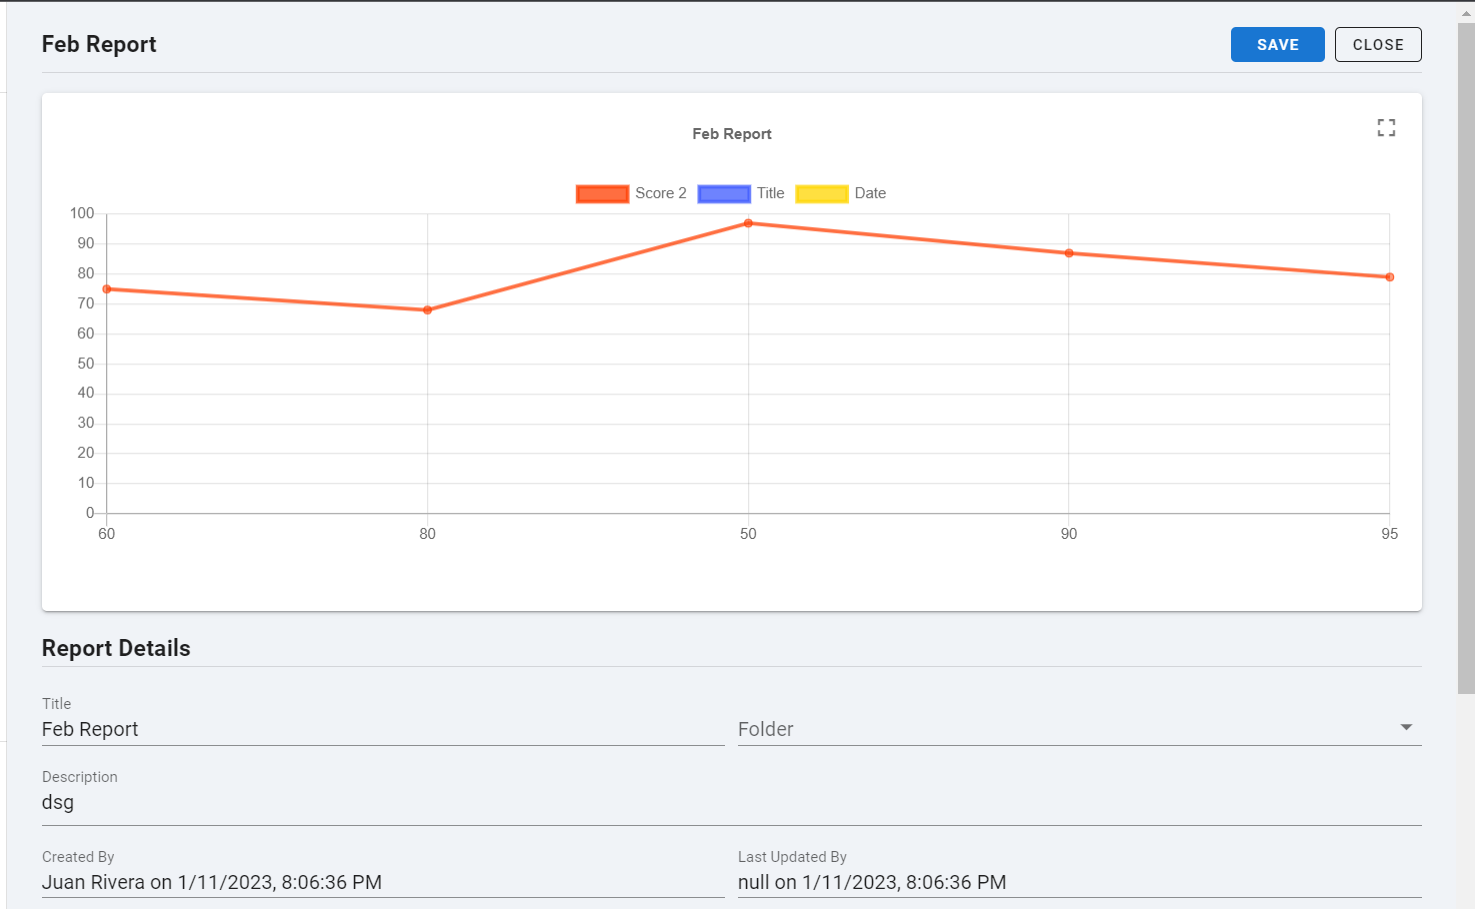This screenshot has width=1475, height=909.
Task: Edit the Title field Feb Report
Action: click(383, 729)
